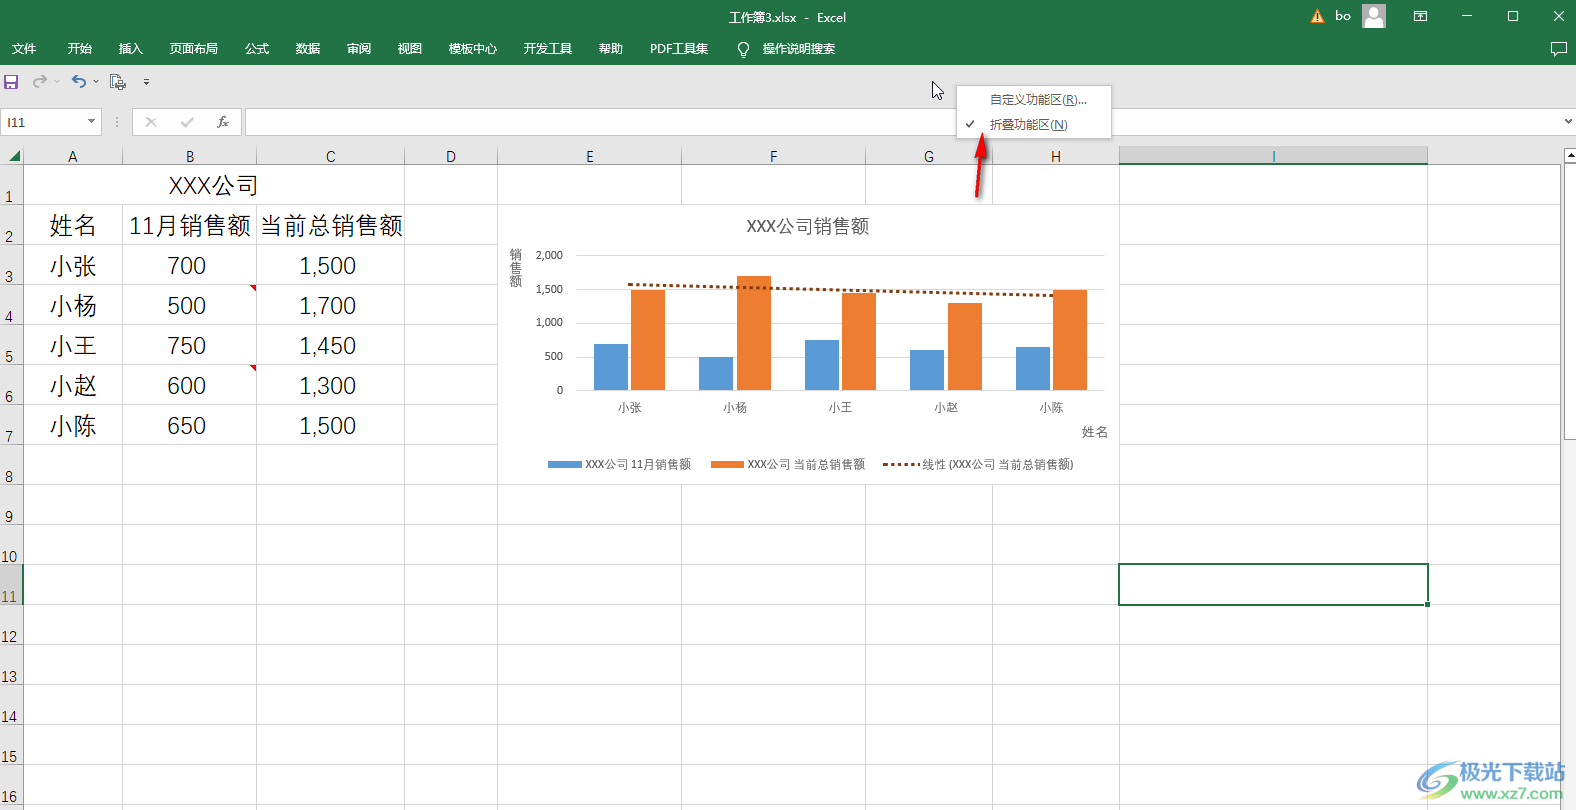
Task: Click the vertical scrollbar thumb
Action: (x=1569, y=302)
